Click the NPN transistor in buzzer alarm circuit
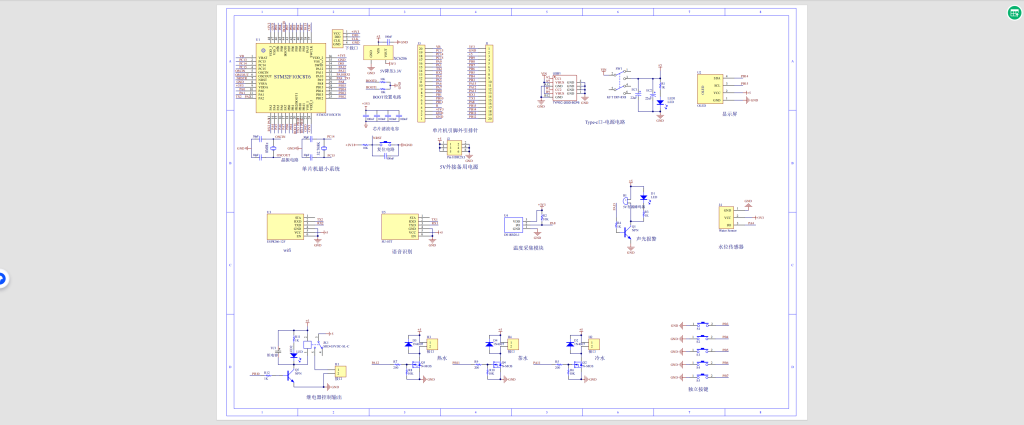The width and height of the screenshot is (1024, 425). 627,230
